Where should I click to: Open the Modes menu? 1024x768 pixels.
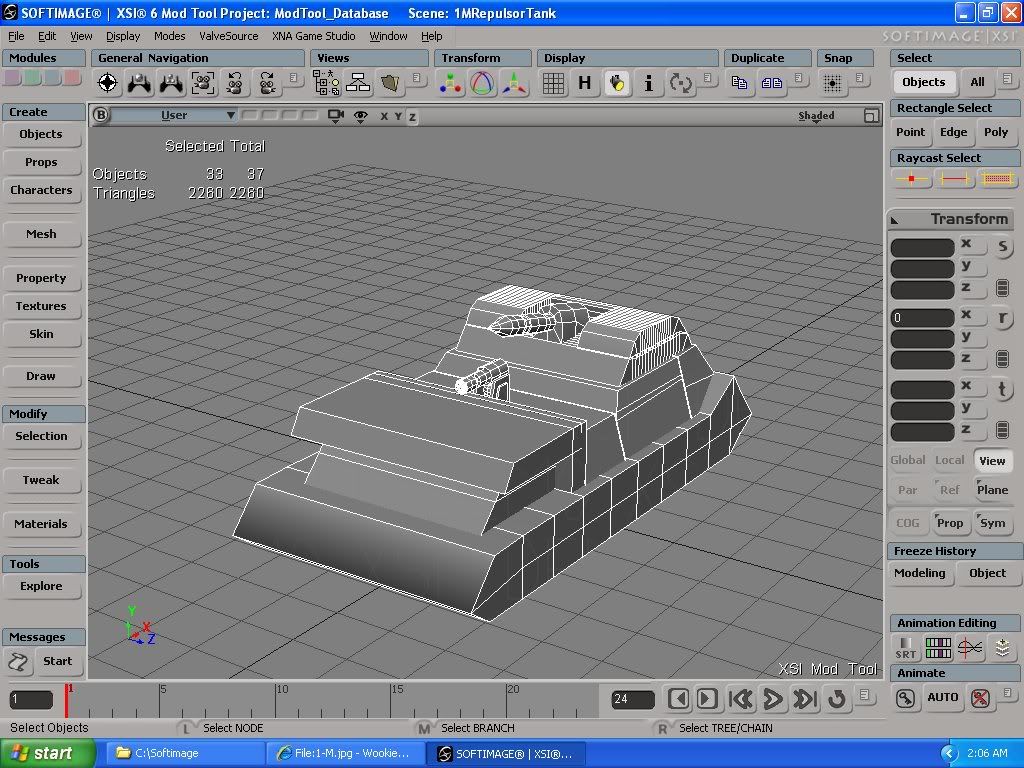coord(169,36)
